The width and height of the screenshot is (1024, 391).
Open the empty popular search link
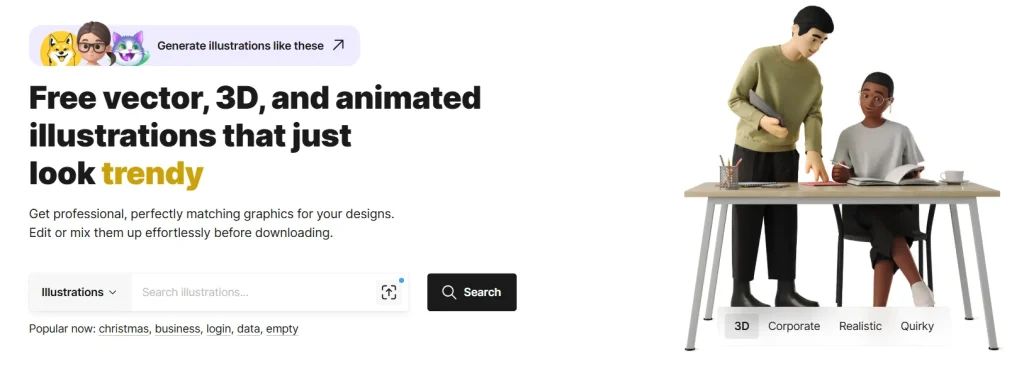point(282,329)
